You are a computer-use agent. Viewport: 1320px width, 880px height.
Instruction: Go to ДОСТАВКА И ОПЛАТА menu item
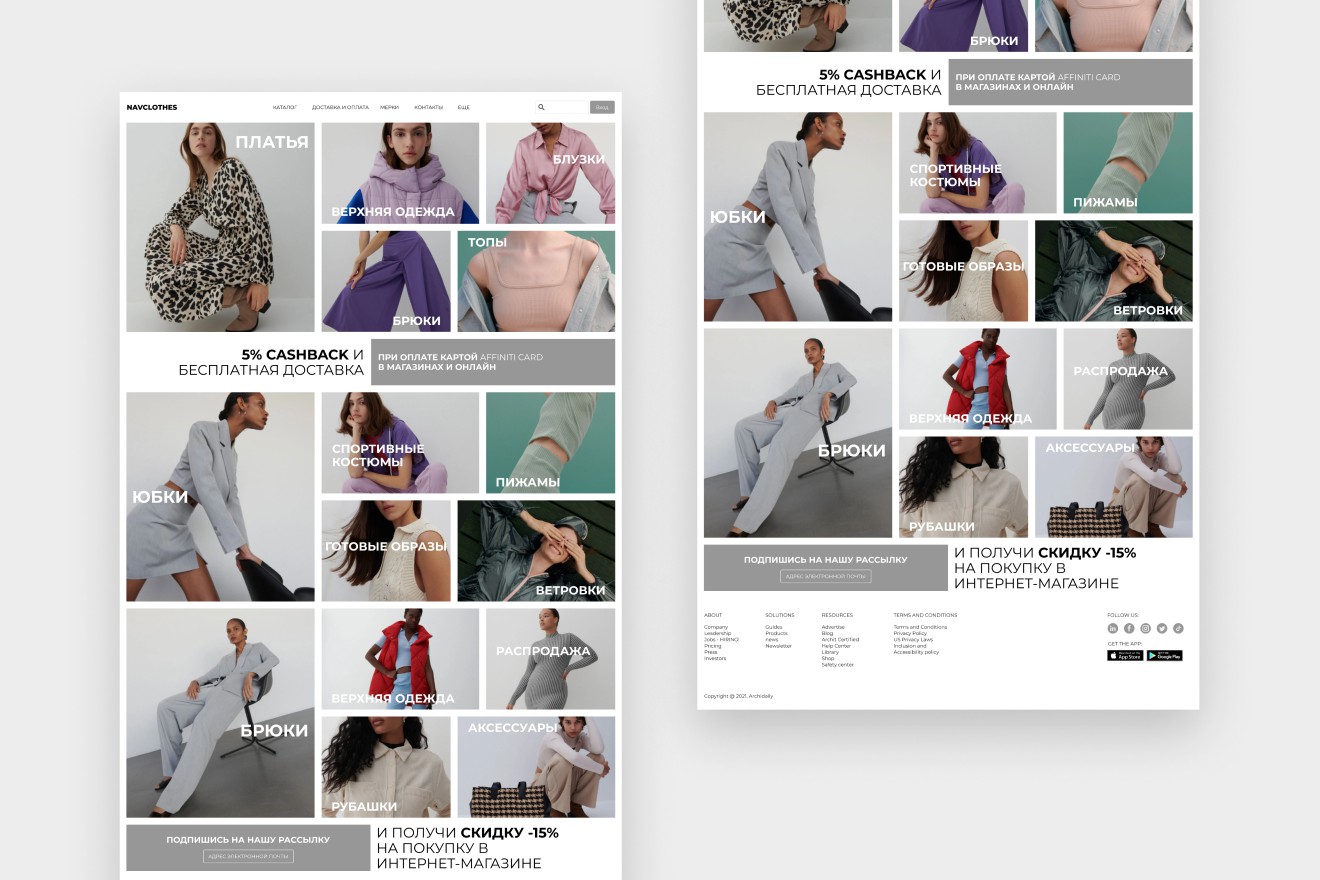340,107
